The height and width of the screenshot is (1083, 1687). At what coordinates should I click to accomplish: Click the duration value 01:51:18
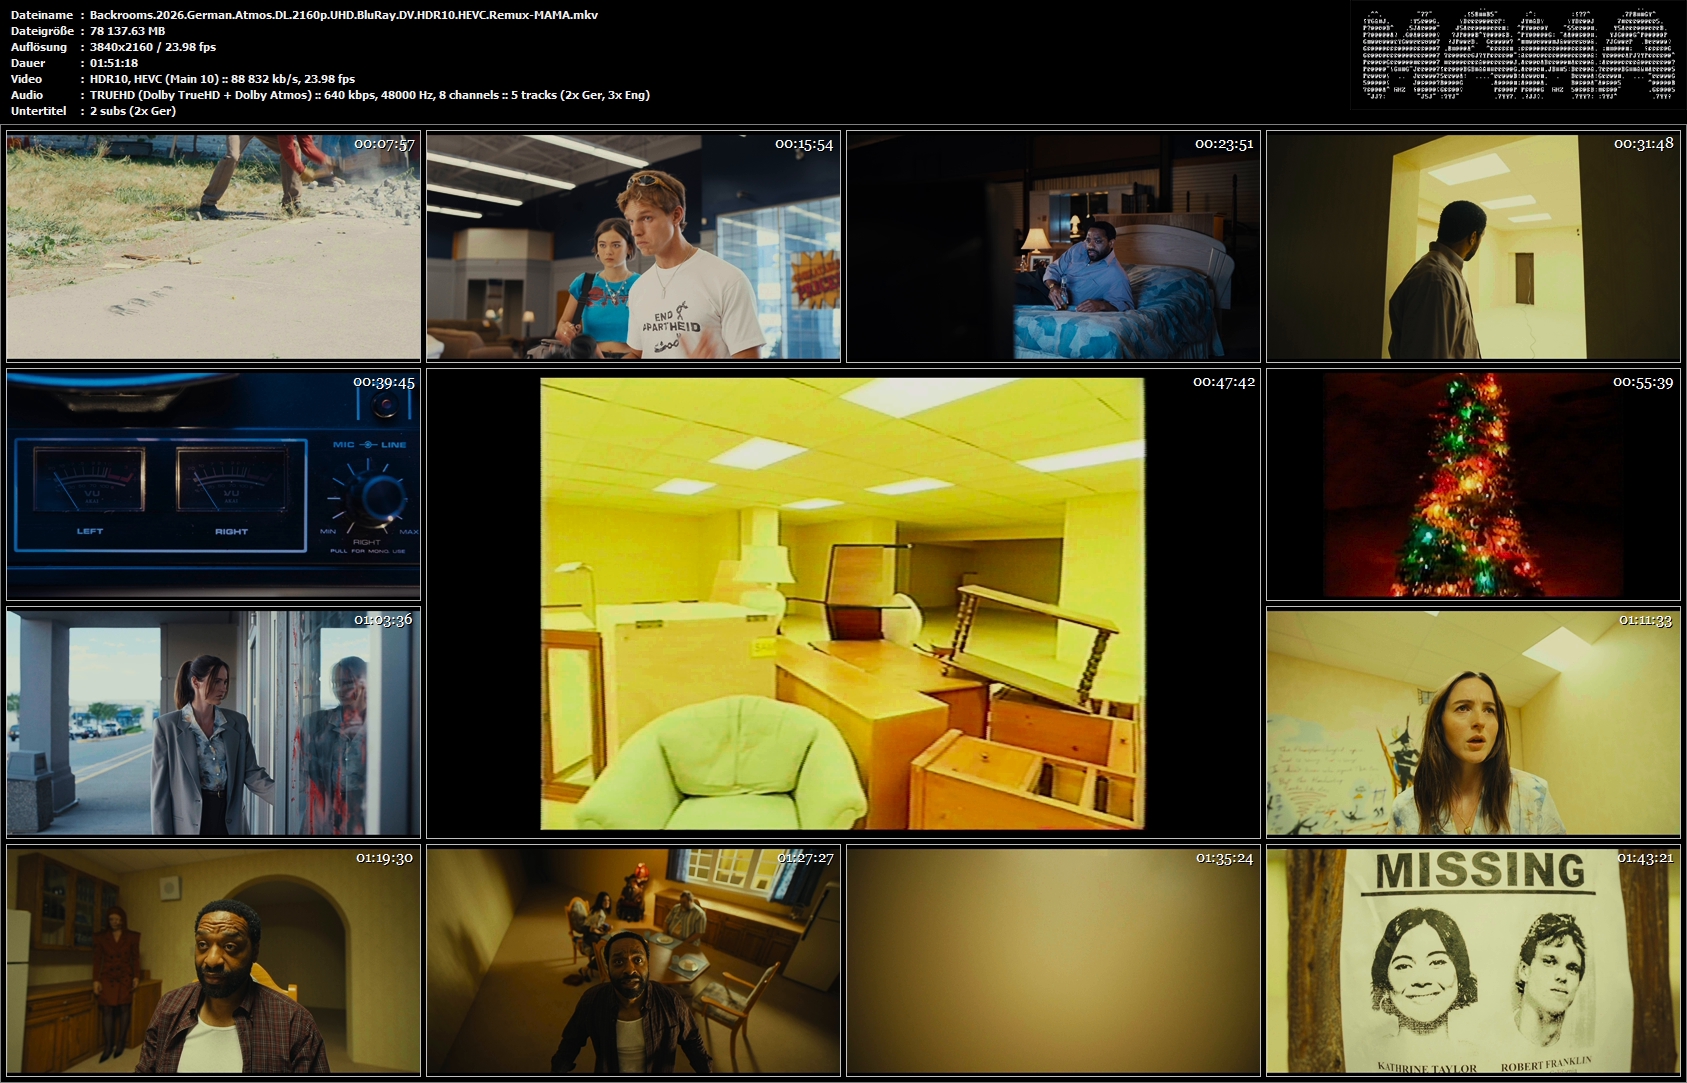coord(114,63)
